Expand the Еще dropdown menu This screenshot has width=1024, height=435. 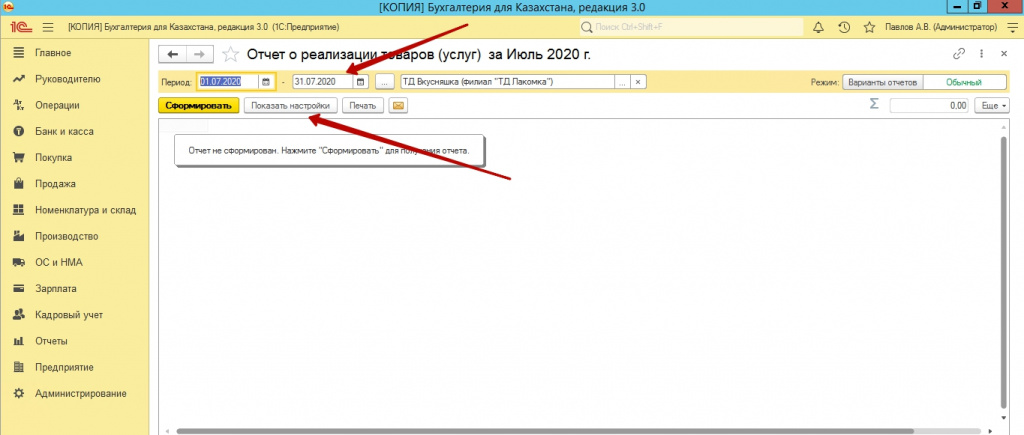991,105
